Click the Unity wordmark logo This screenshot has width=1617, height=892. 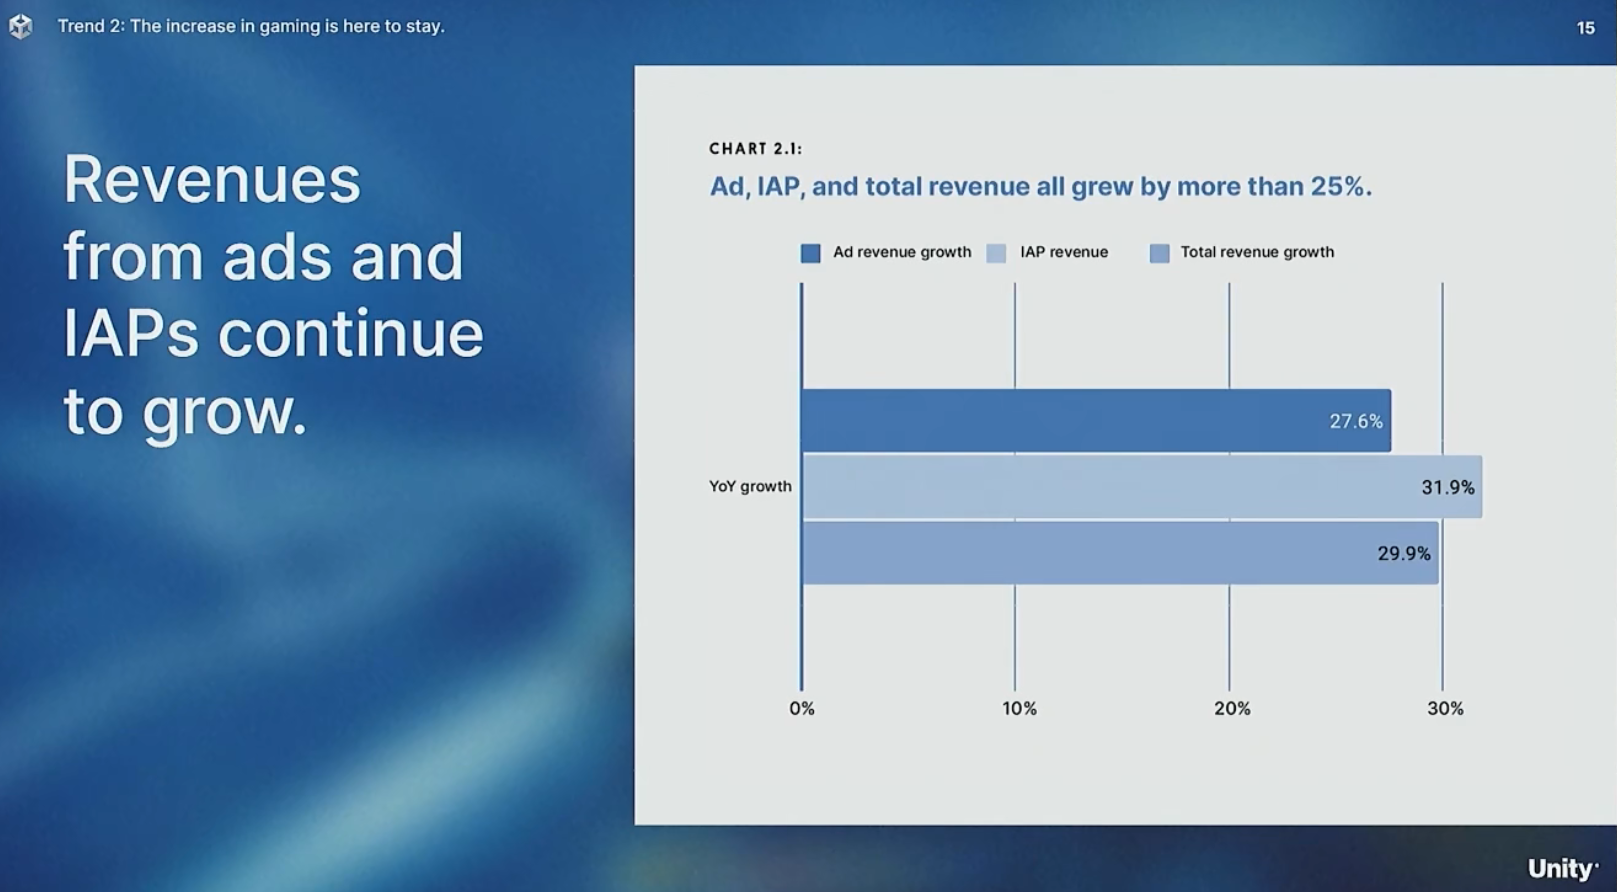point(1562,869)
